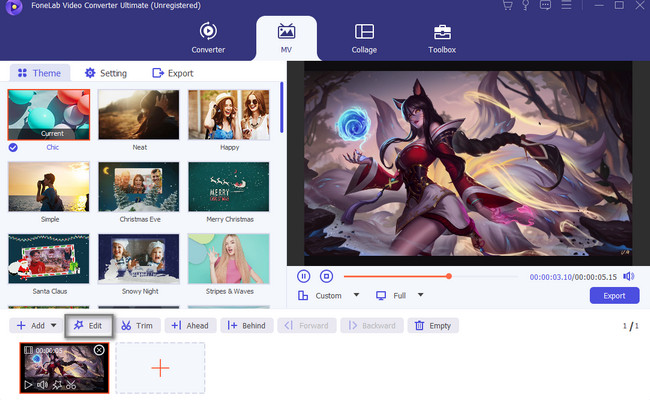Select the Santa Claus theme thumbnail

point(49,259)
